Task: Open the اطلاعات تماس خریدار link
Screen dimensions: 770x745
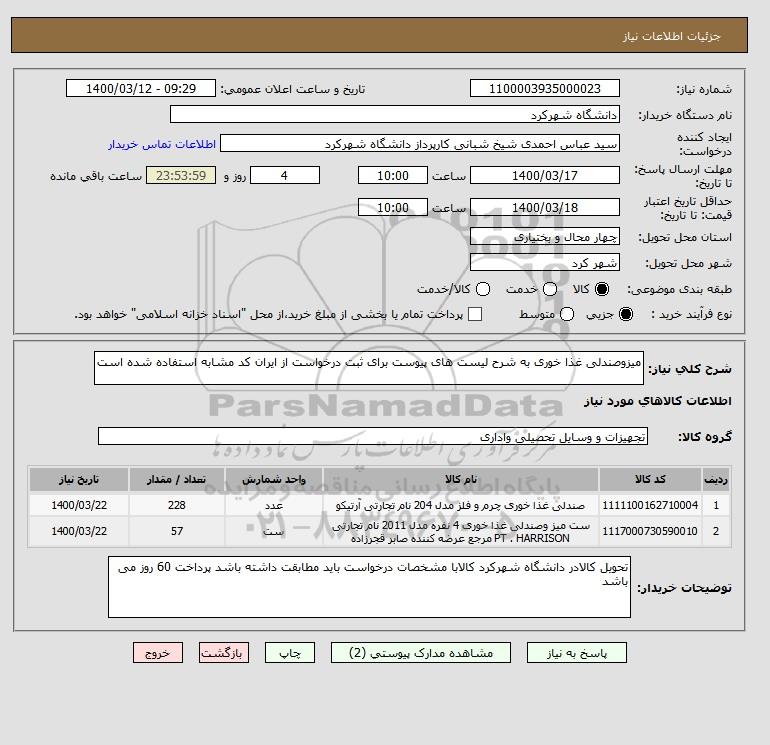Action: click(x=162, y=144)
